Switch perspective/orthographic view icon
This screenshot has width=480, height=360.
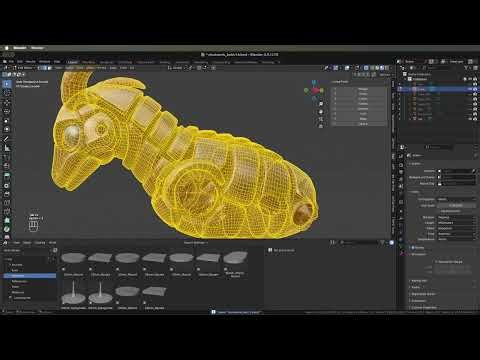(321, 127)
